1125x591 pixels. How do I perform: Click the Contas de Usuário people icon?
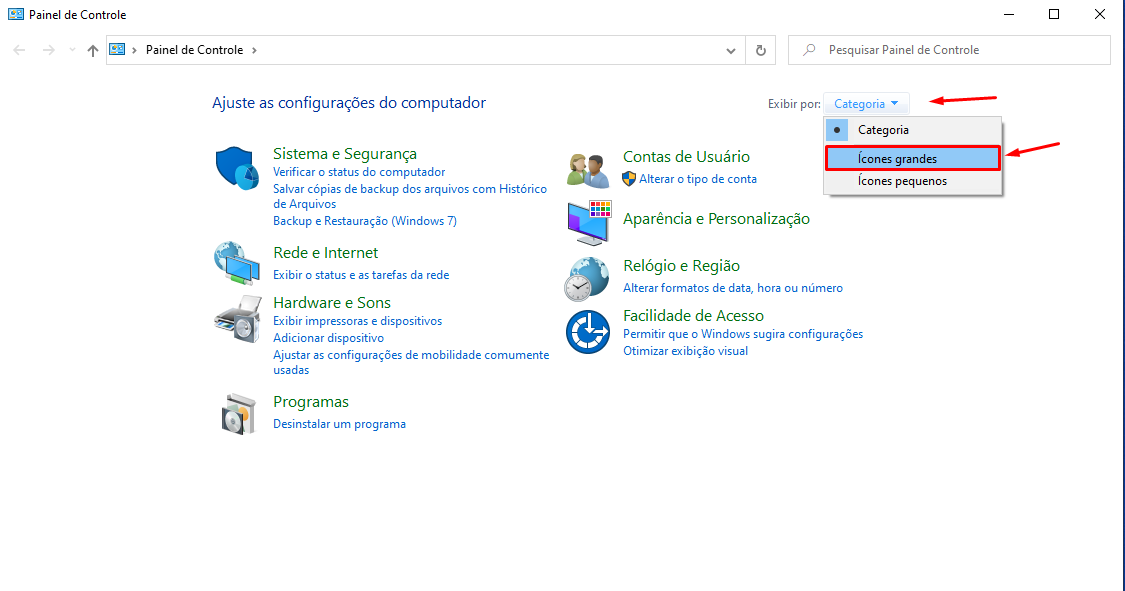(587, 170)
